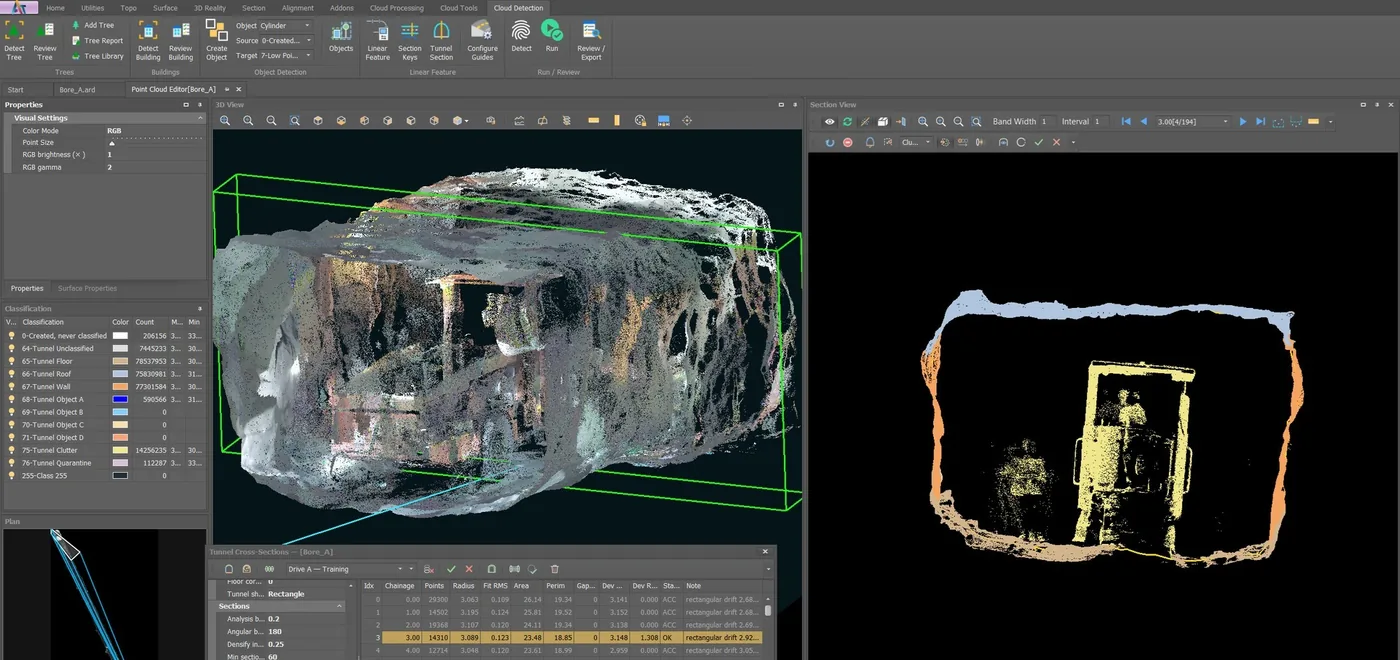Open the Clu... dropdown in Section View
Image resolution: width=1400 pixels, height=660 pixels.
tap(915, 143)
